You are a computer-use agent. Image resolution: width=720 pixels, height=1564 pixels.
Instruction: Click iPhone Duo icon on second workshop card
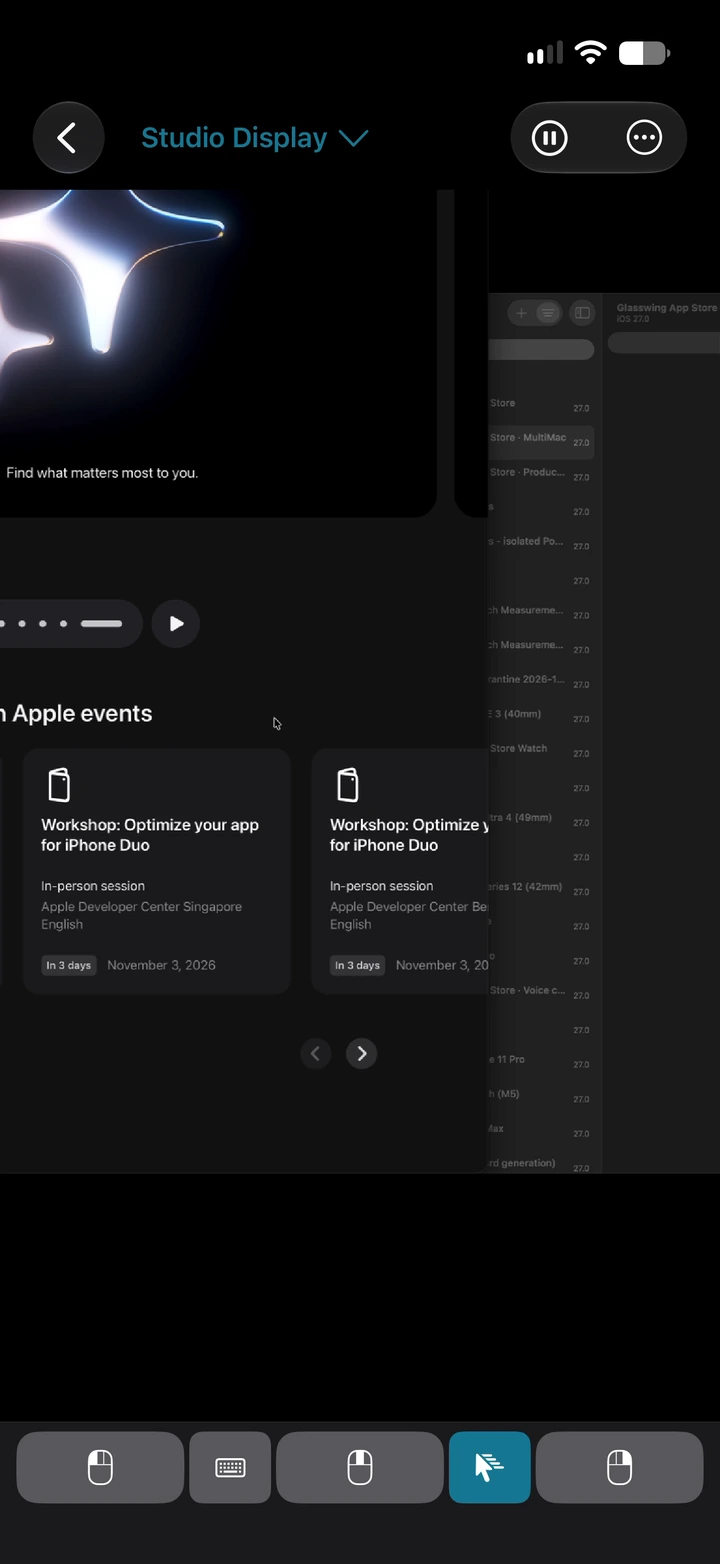[x=347, y=785]
